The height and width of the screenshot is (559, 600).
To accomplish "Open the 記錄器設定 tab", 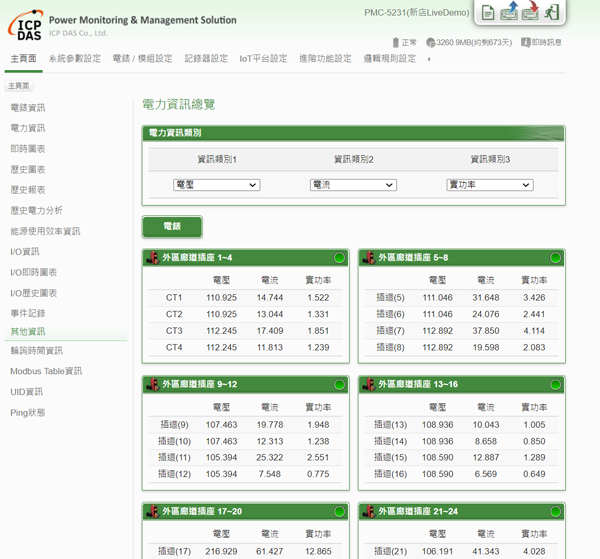I will (206, 59).
